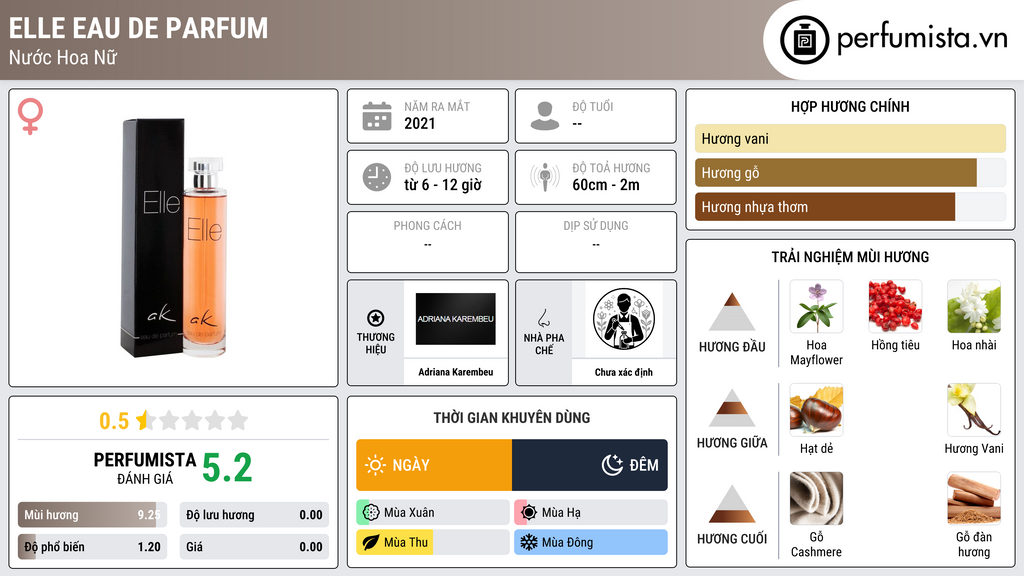Open the Hồng tiêu note image
The image size is (1024, 576).
point(895,306)
